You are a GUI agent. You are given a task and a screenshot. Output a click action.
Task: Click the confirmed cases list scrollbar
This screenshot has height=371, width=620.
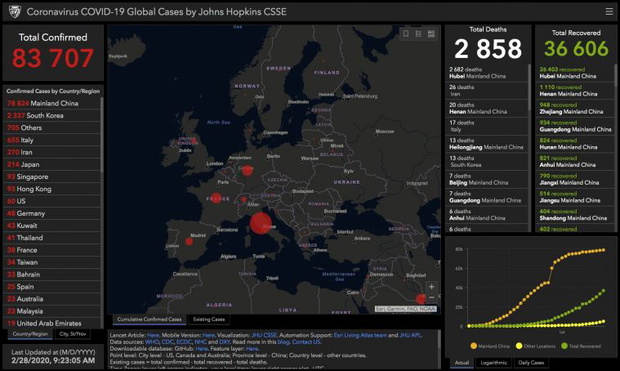tap(102, 134)
